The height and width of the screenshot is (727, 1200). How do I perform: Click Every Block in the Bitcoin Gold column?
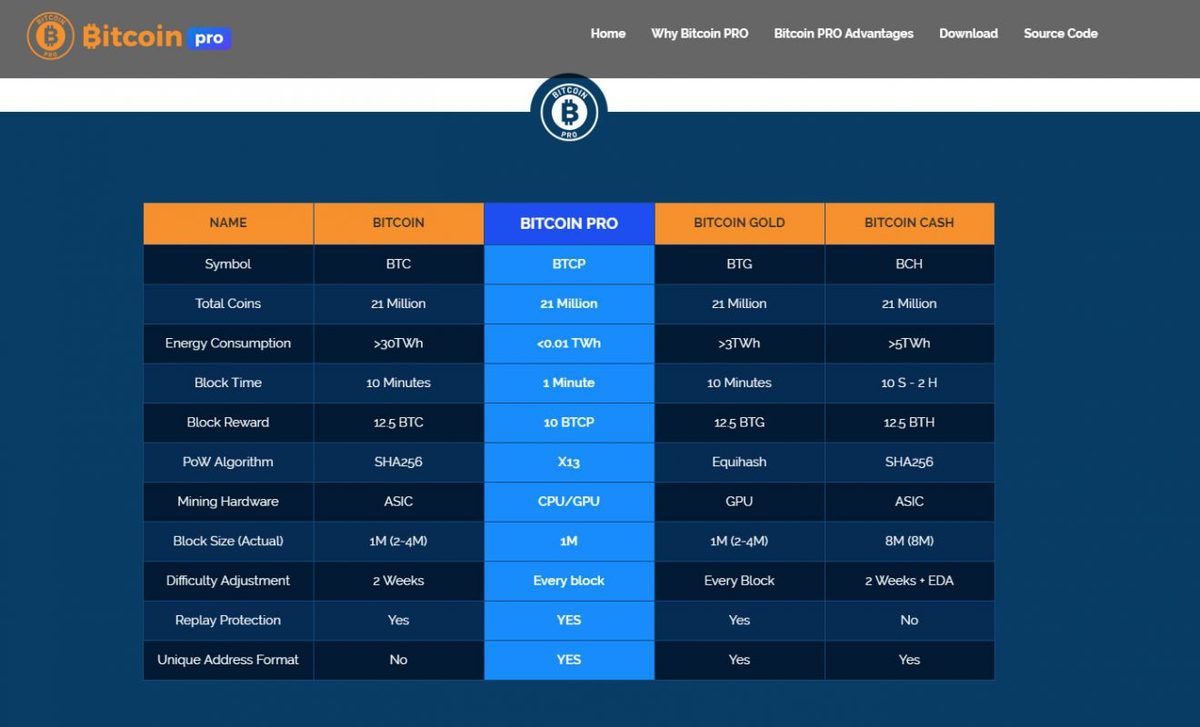point(740,581)
